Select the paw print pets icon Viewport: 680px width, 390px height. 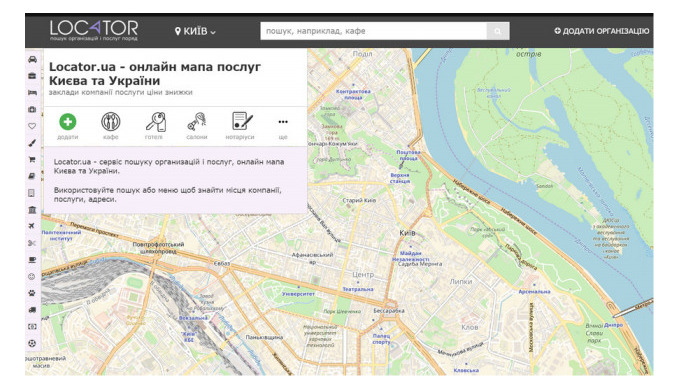click(x=32, y=293)
